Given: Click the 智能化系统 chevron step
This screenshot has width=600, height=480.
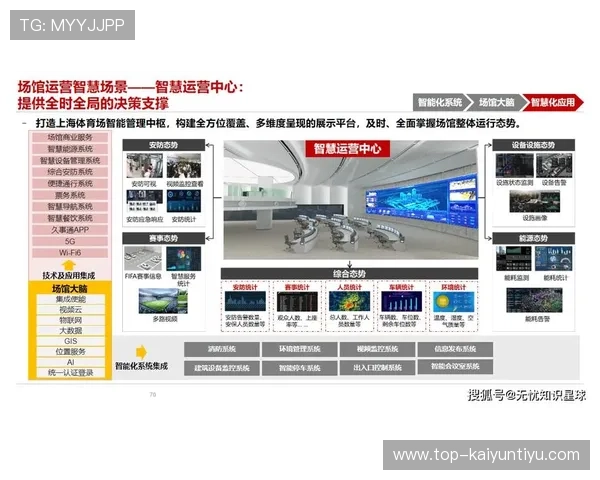Looking at the screenshot, I should point(440,102).
